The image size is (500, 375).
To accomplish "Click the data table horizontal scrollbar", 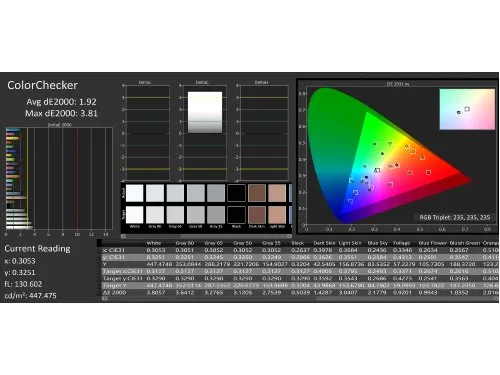I will point(300,299).
